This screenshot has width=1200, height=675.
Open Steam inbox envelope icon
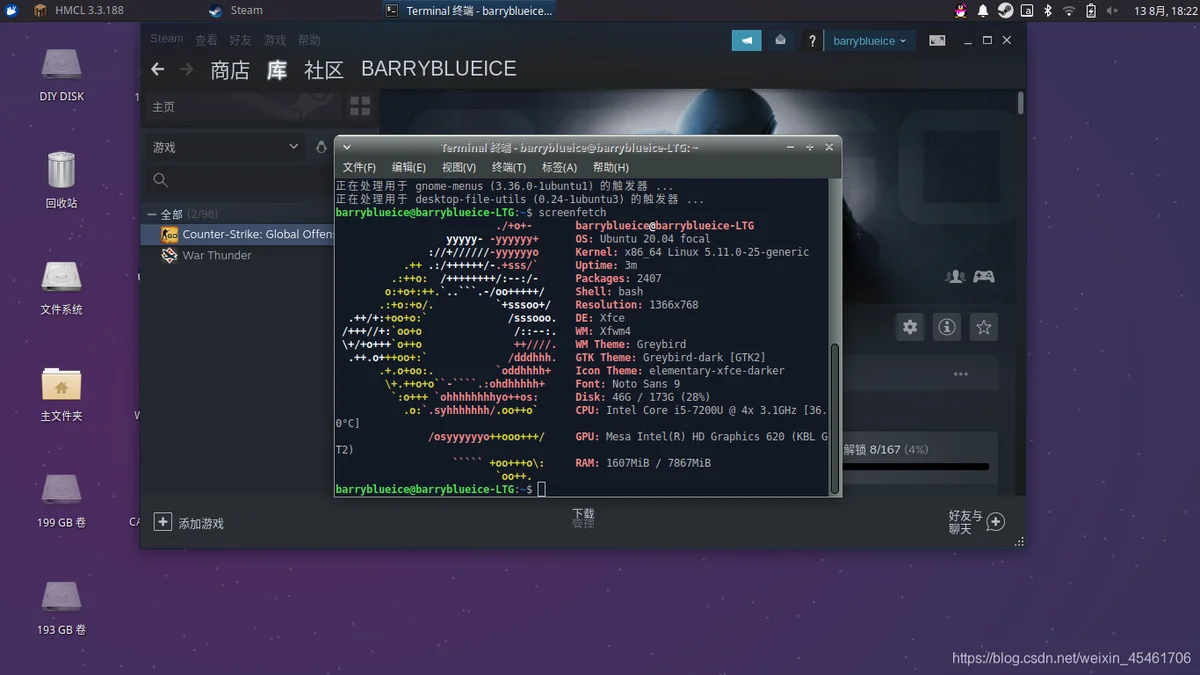(781, 41)
